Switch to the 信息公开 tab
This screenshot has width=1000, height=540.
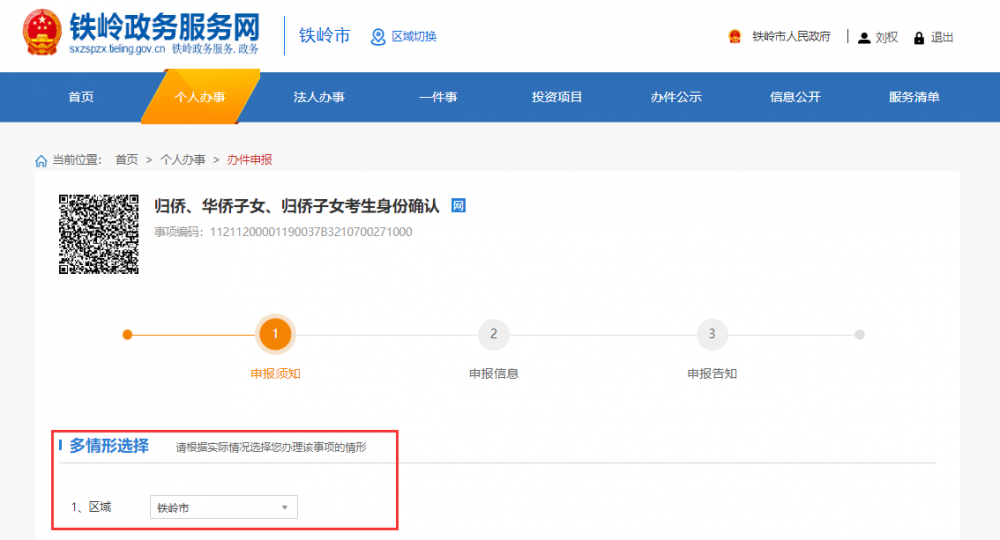pyautogui.click(x=795, y=97)
